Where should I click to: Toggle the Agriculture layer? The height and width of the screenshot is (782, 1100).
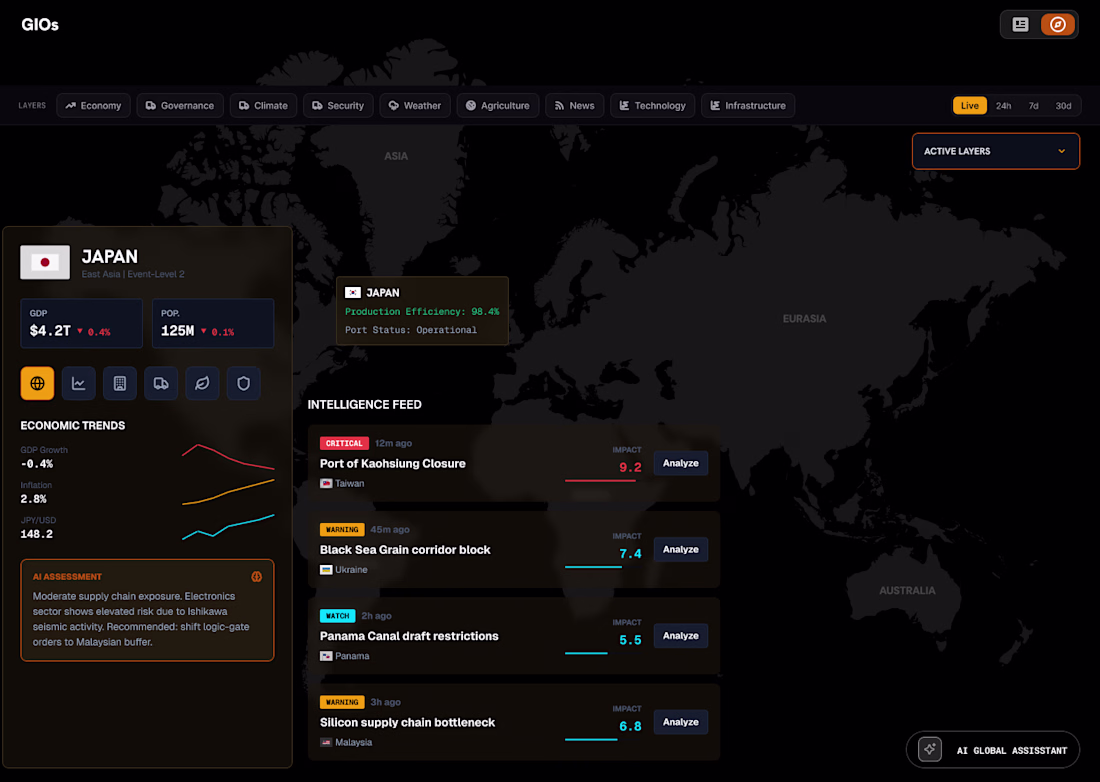pos(498,105)
